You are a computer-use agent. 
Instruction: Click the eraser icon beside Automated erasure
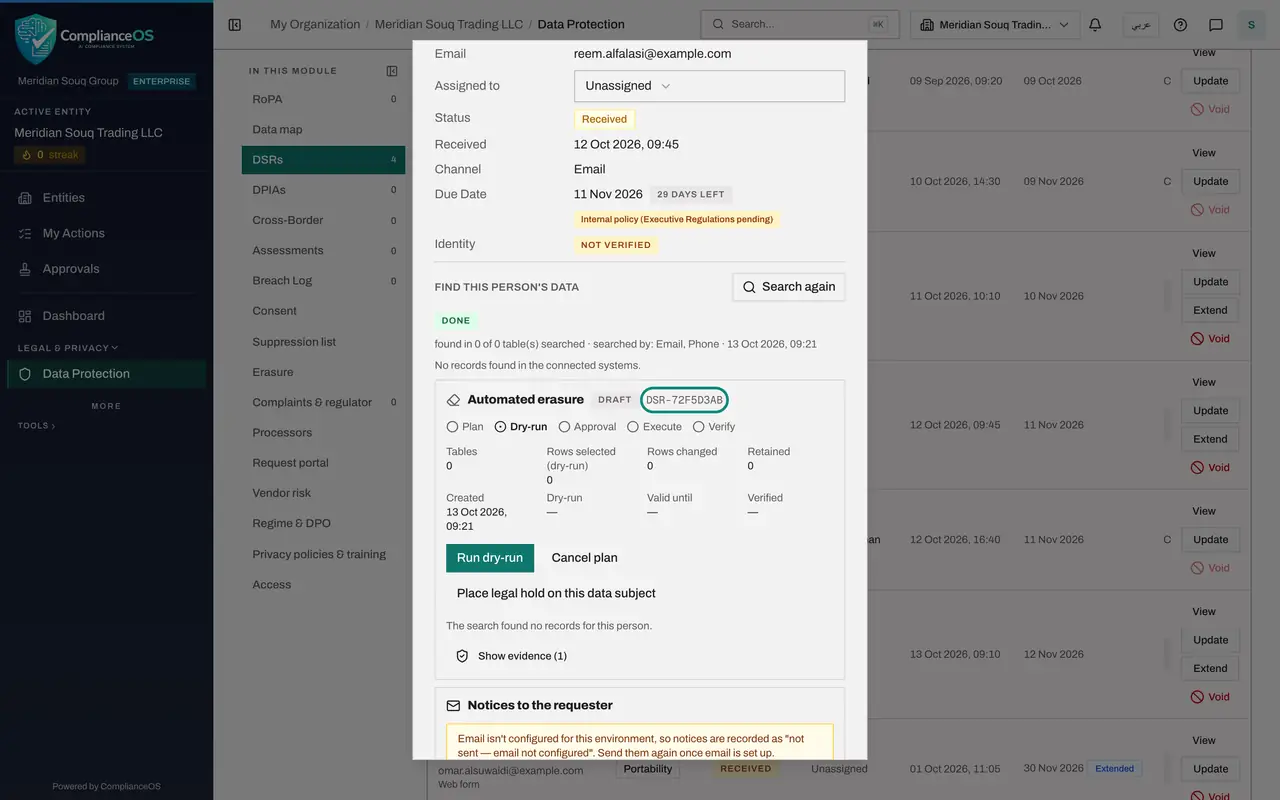[x=453, y=400]
